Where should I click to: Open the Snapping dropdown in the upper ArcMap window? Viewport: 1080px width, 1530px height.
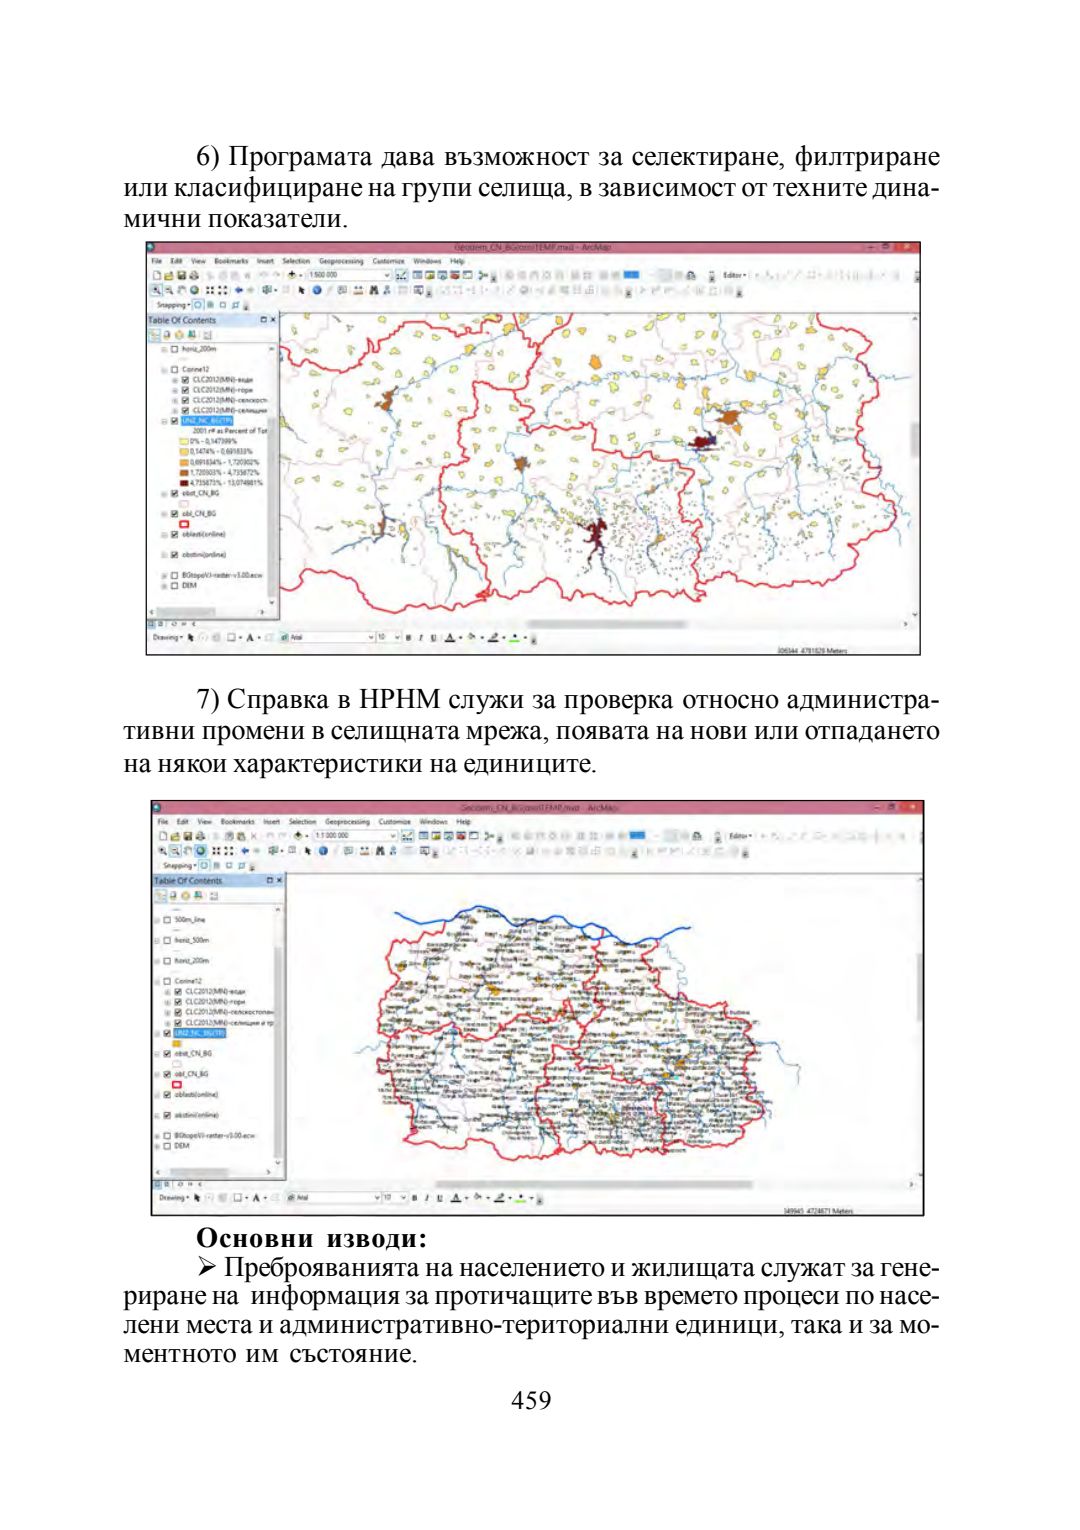coord(172,305)
